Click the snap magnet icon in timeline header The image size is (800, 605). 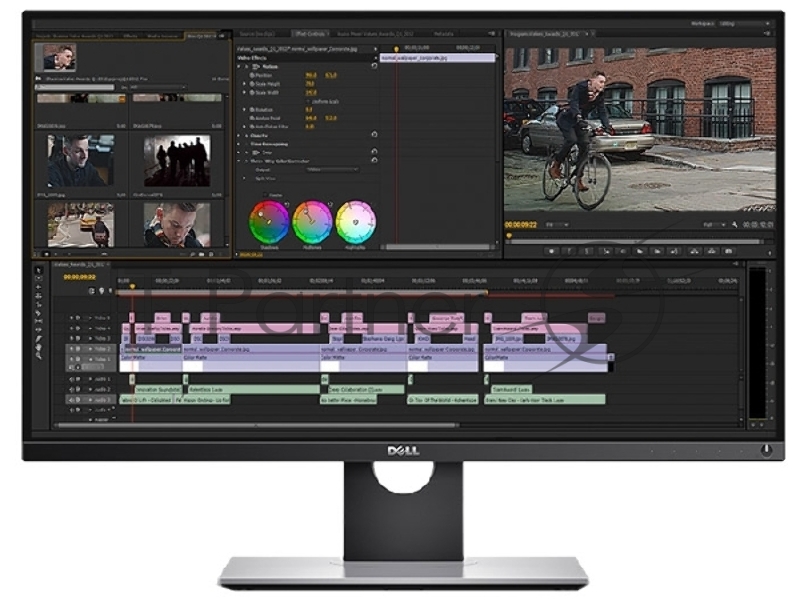click(91, 291)
